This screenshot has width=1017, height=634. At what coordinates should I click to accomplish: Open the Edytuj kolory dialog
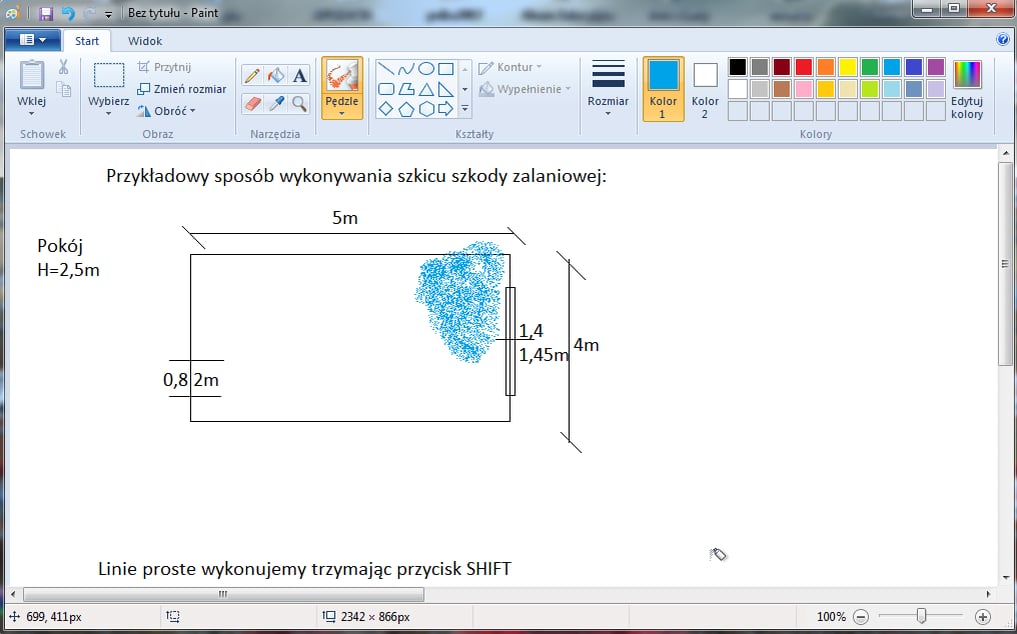(x=967, y=89)
